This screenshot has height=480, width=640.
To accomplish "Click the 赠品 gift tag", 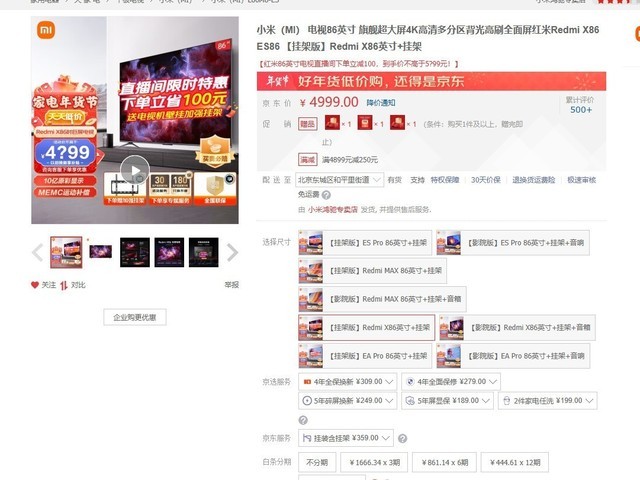I will pyautogui.click(x=308, y=124).
